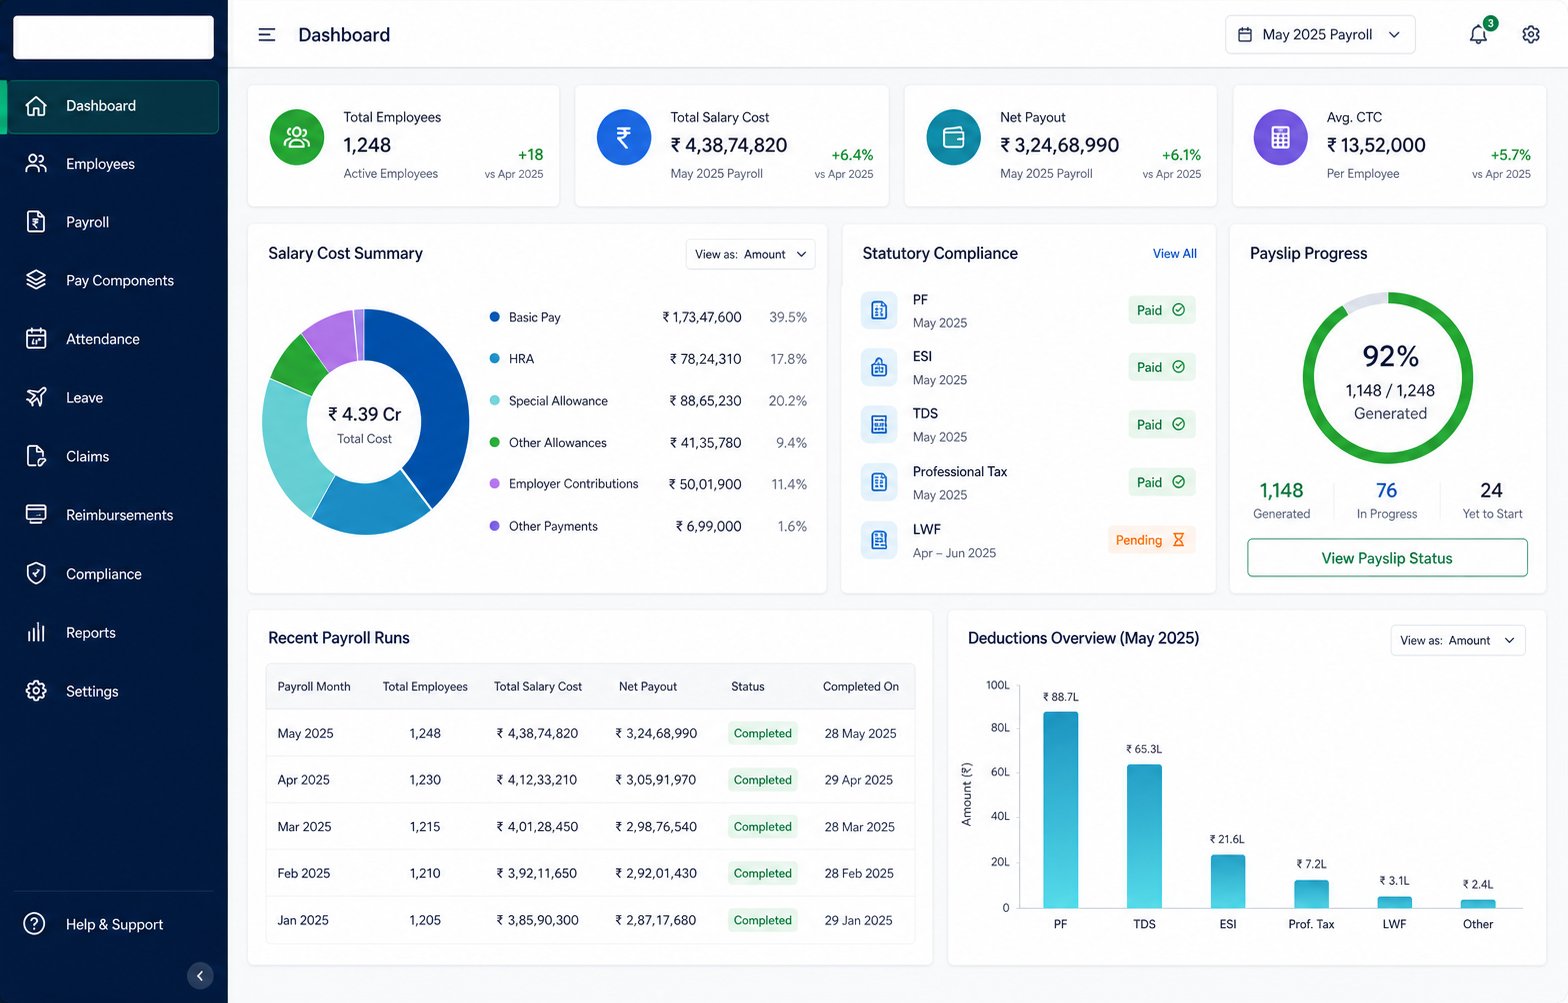Click the Completed On column header
Image resolution: width=1568 pixels, height=1003 pixels.
(861, 687)
